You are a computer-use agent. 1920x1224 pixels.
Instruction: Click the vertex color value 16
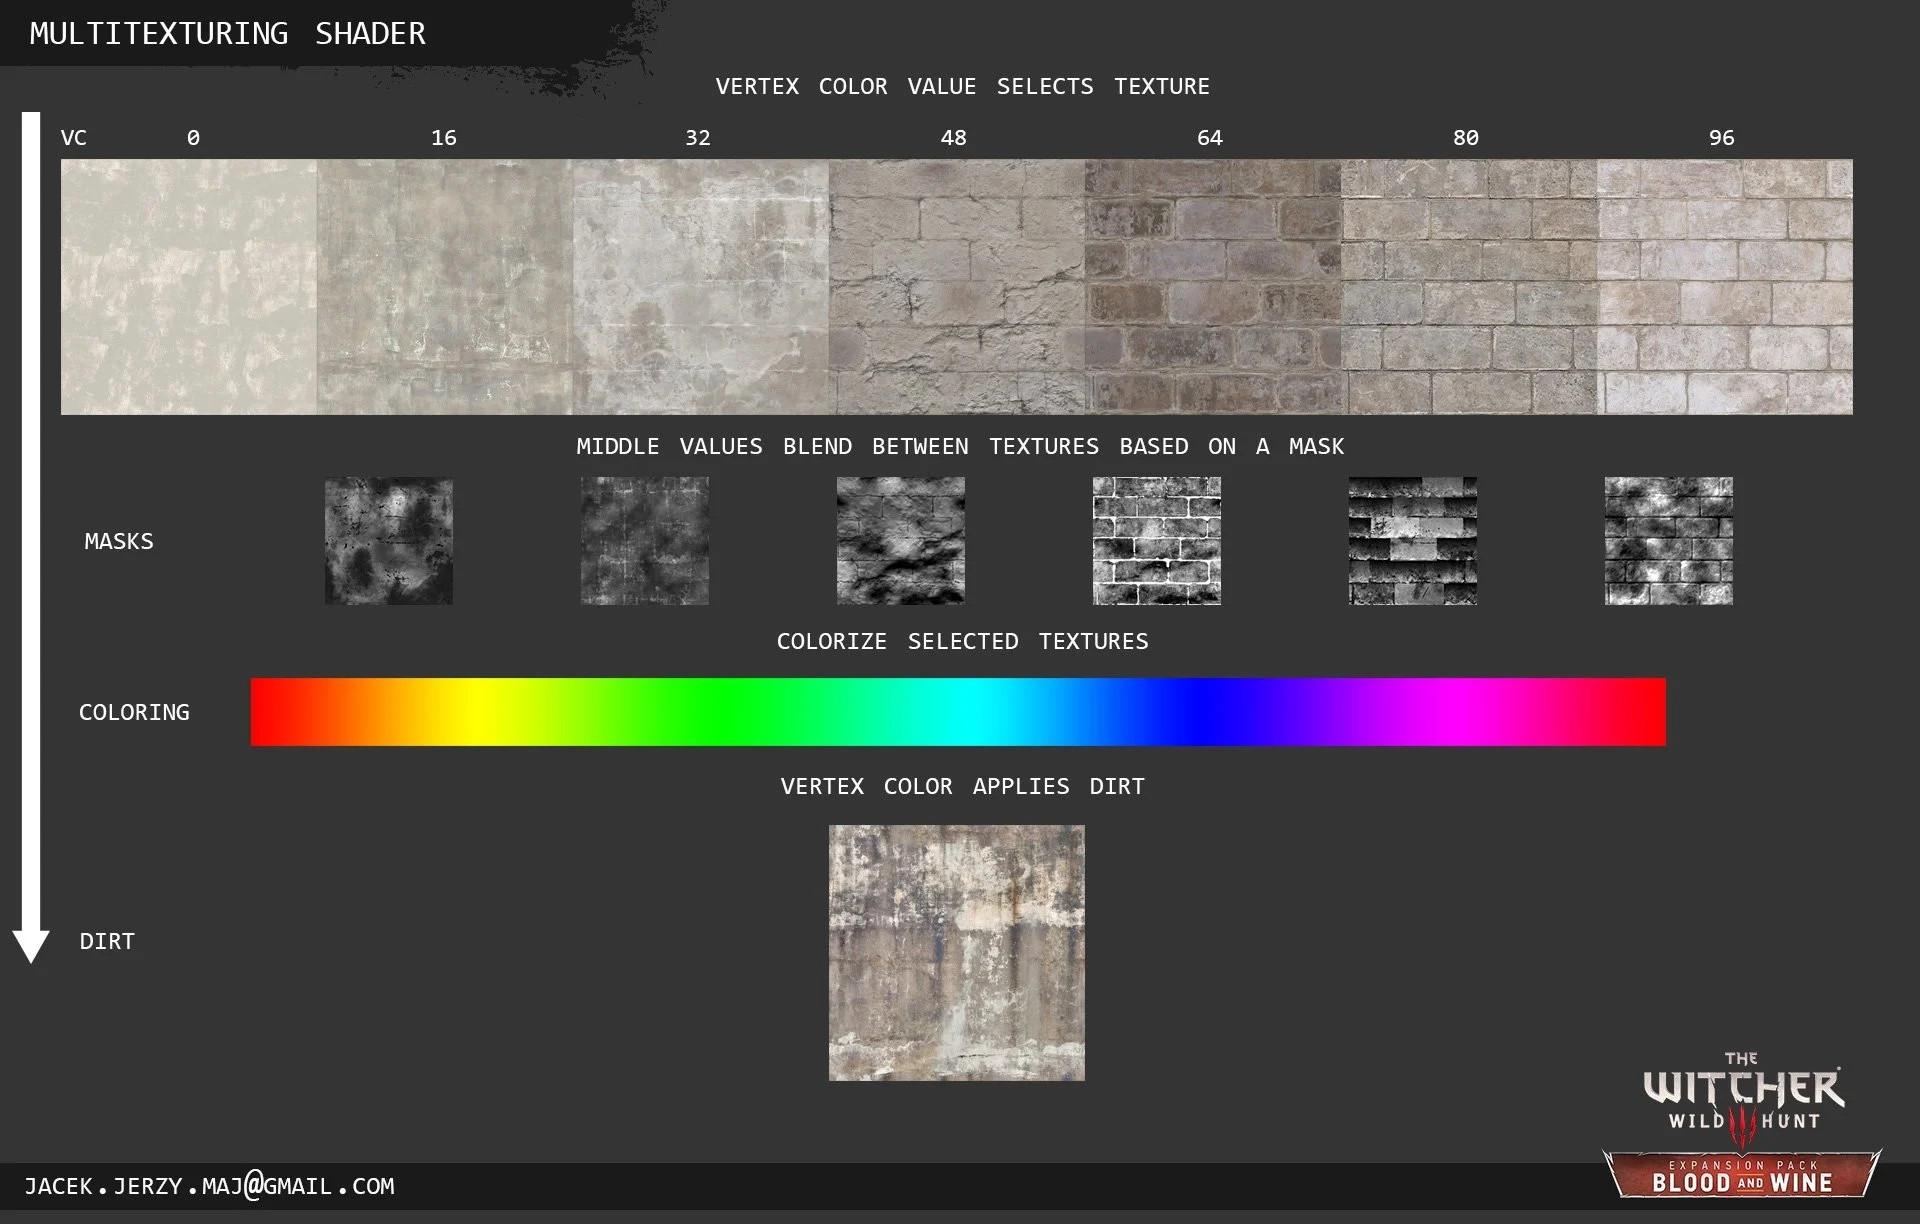click(444, 138)
